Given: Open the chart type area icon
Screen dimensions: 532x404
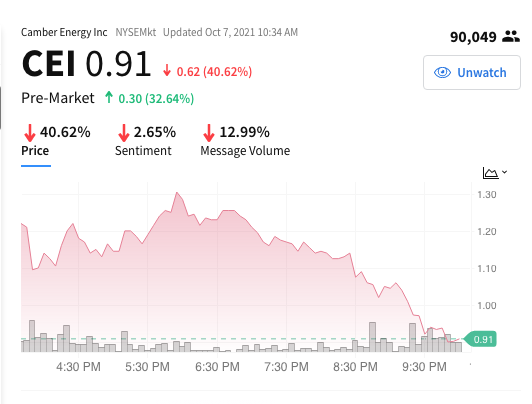Looking at the screenshot, I should (x=491, y=173).
